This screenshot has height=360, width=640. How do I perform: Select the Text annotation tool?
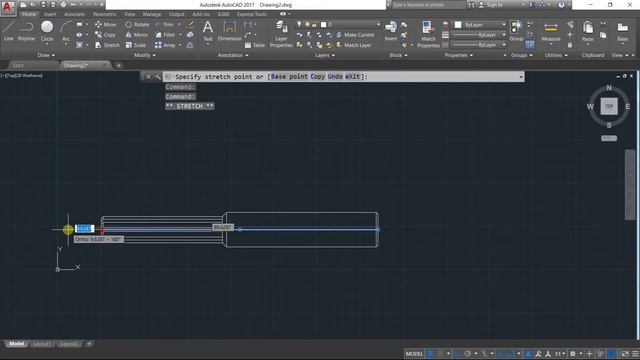click(208, 31)
